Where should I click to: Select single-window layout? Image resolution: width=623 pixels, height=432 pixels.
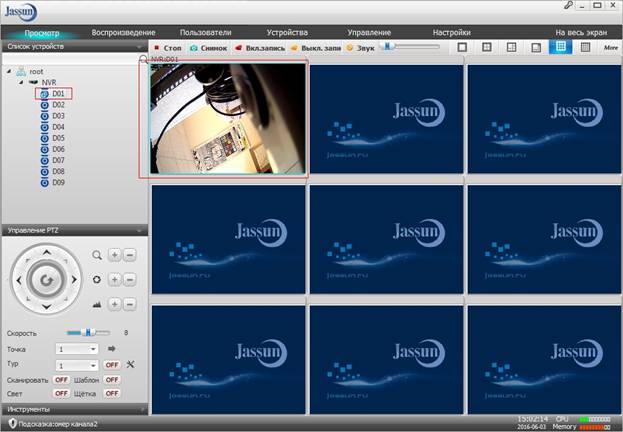462,47
